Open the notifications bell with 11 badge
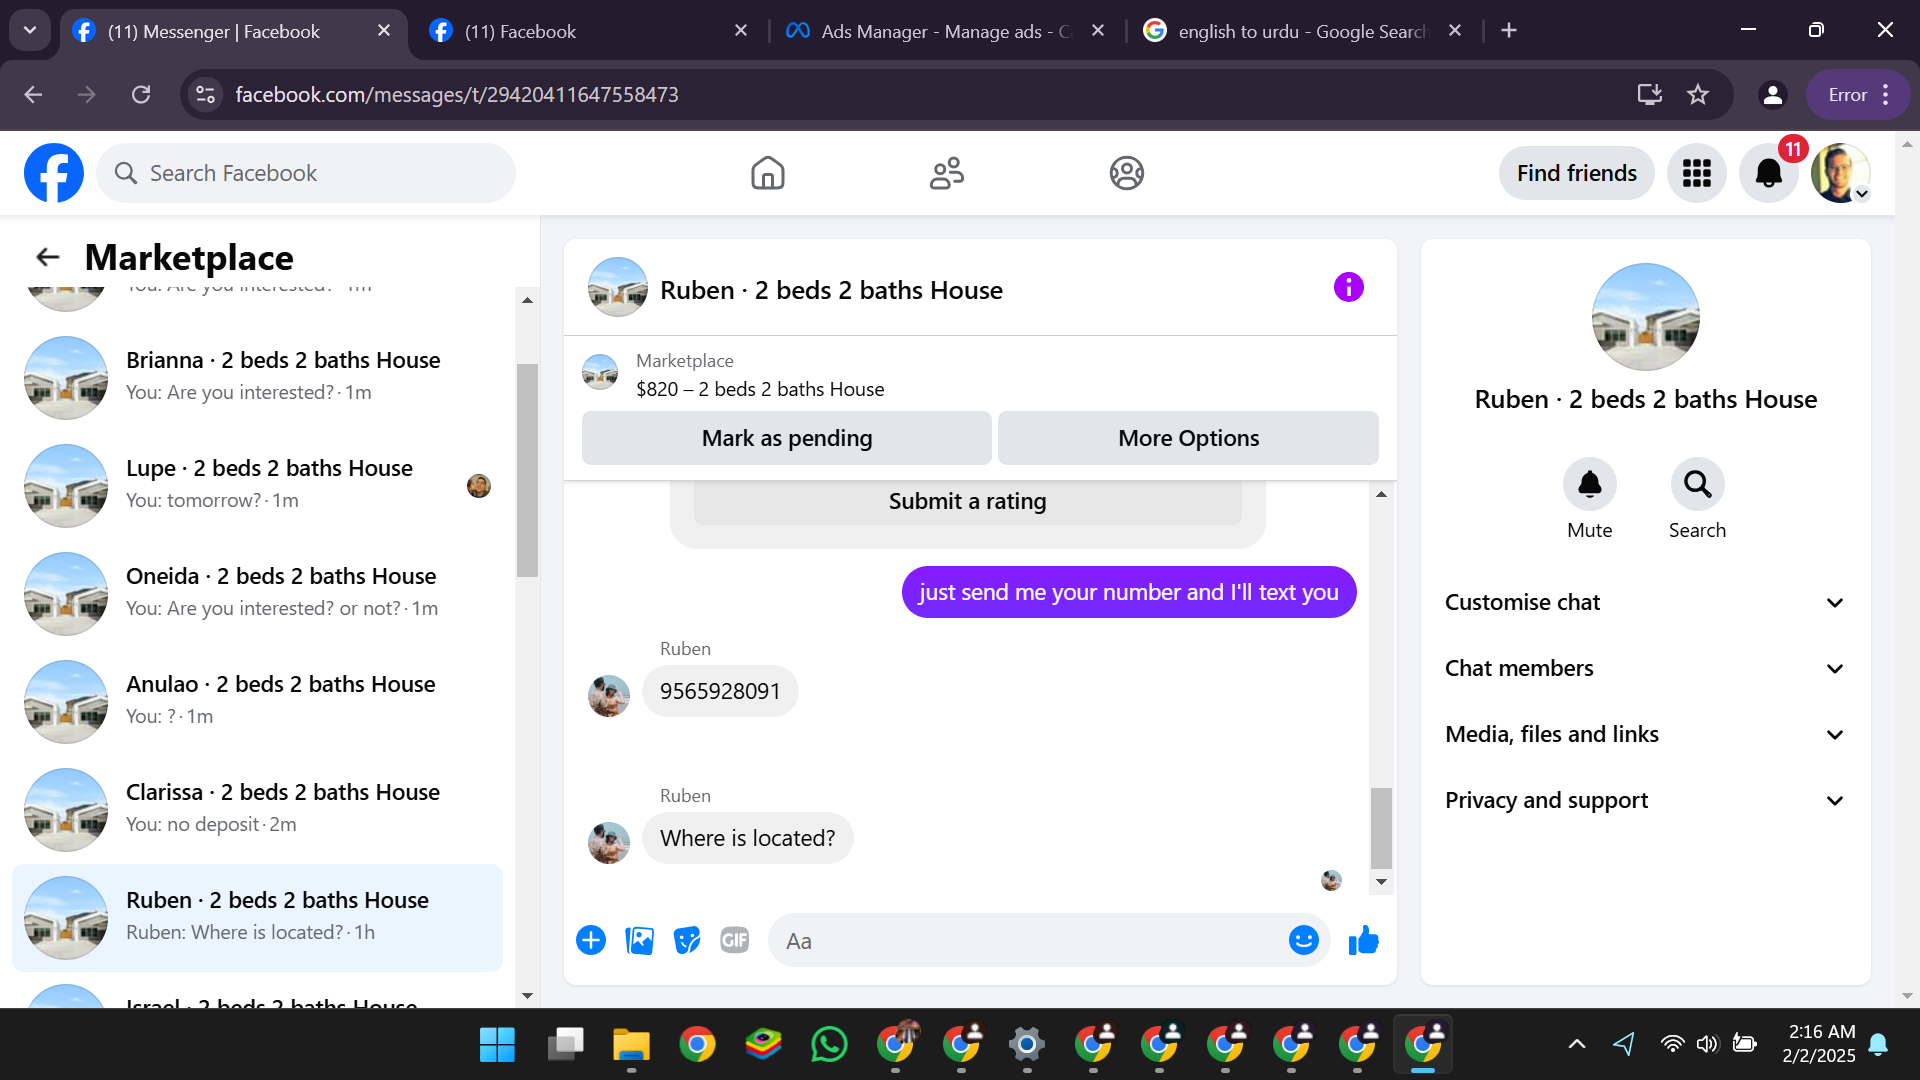1920x1080 pixels. tap(1768, 173)
